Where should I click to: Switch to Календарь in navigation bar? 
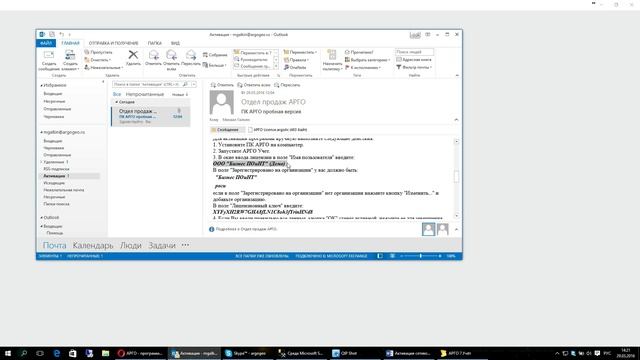click(93, 245)
